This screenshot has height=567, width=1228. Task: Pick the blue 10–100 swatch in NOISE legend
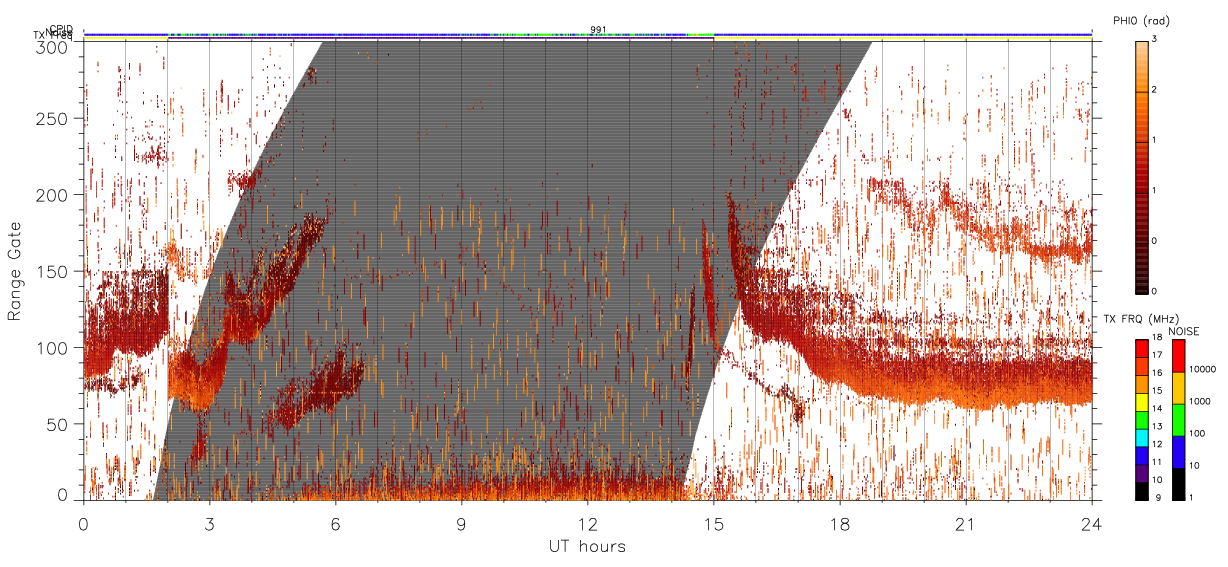point(1178,452)
